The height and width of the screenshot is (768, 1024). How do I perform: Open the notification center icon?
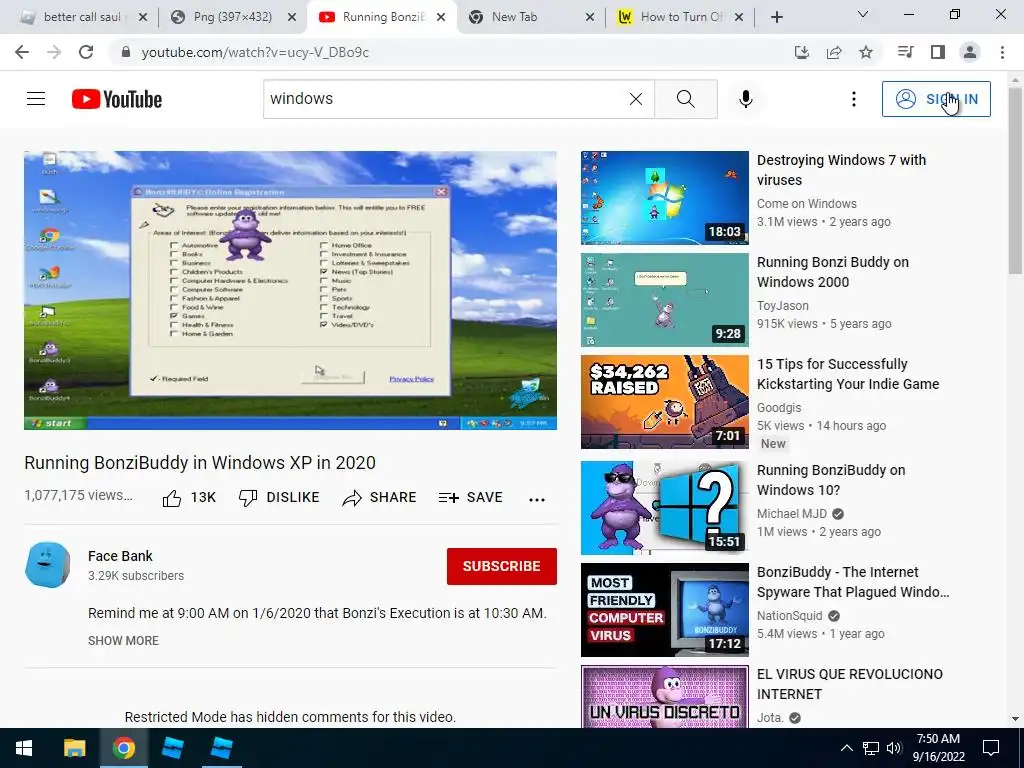[x=991, y=748]
